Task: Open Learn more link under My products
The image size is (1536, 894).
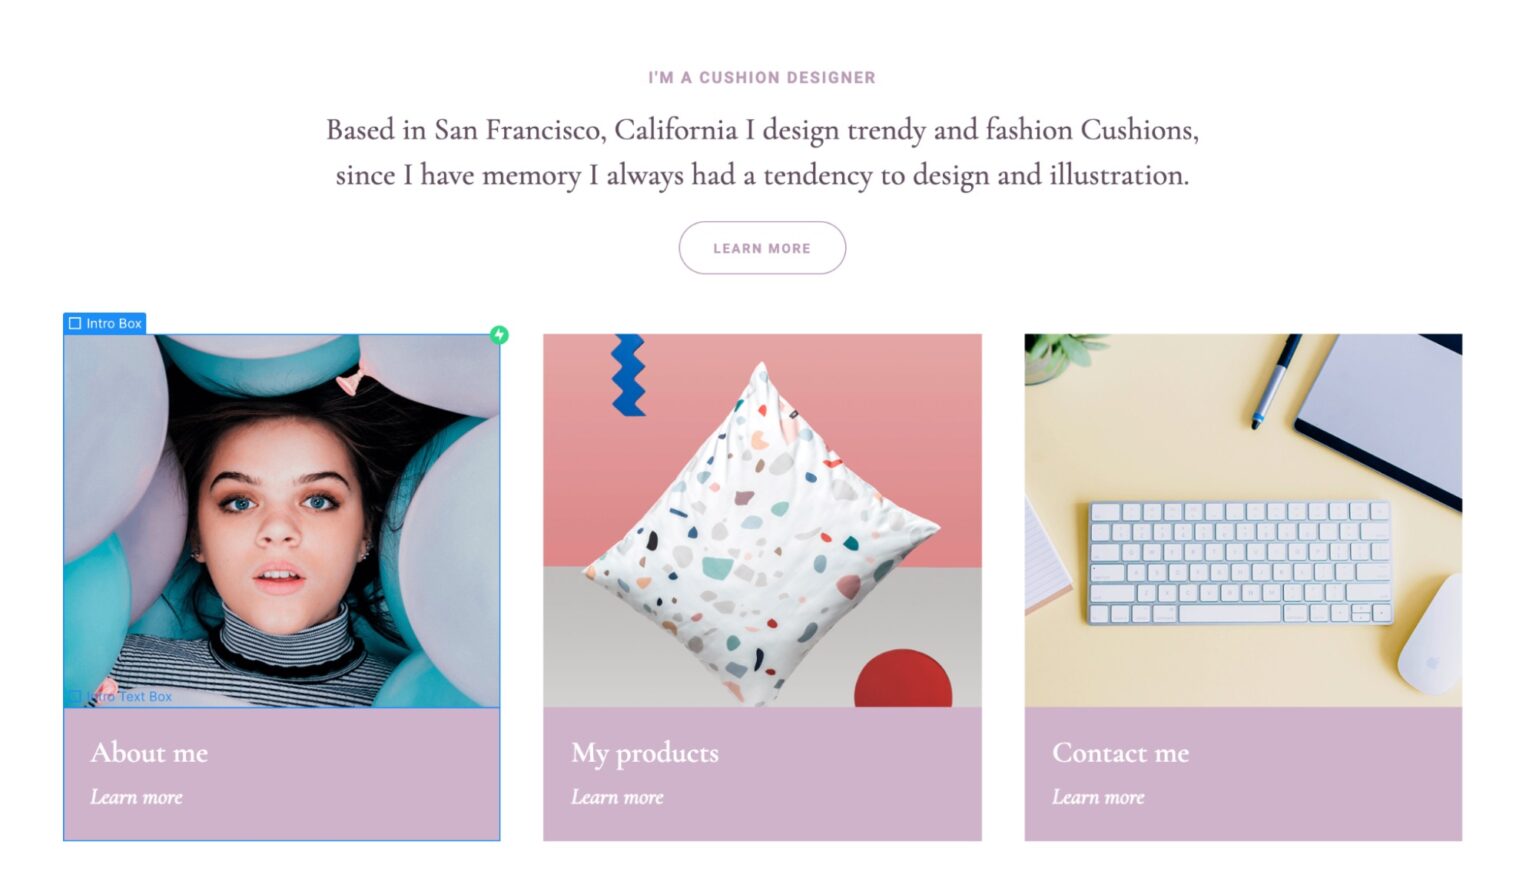Action: point(617,797)
